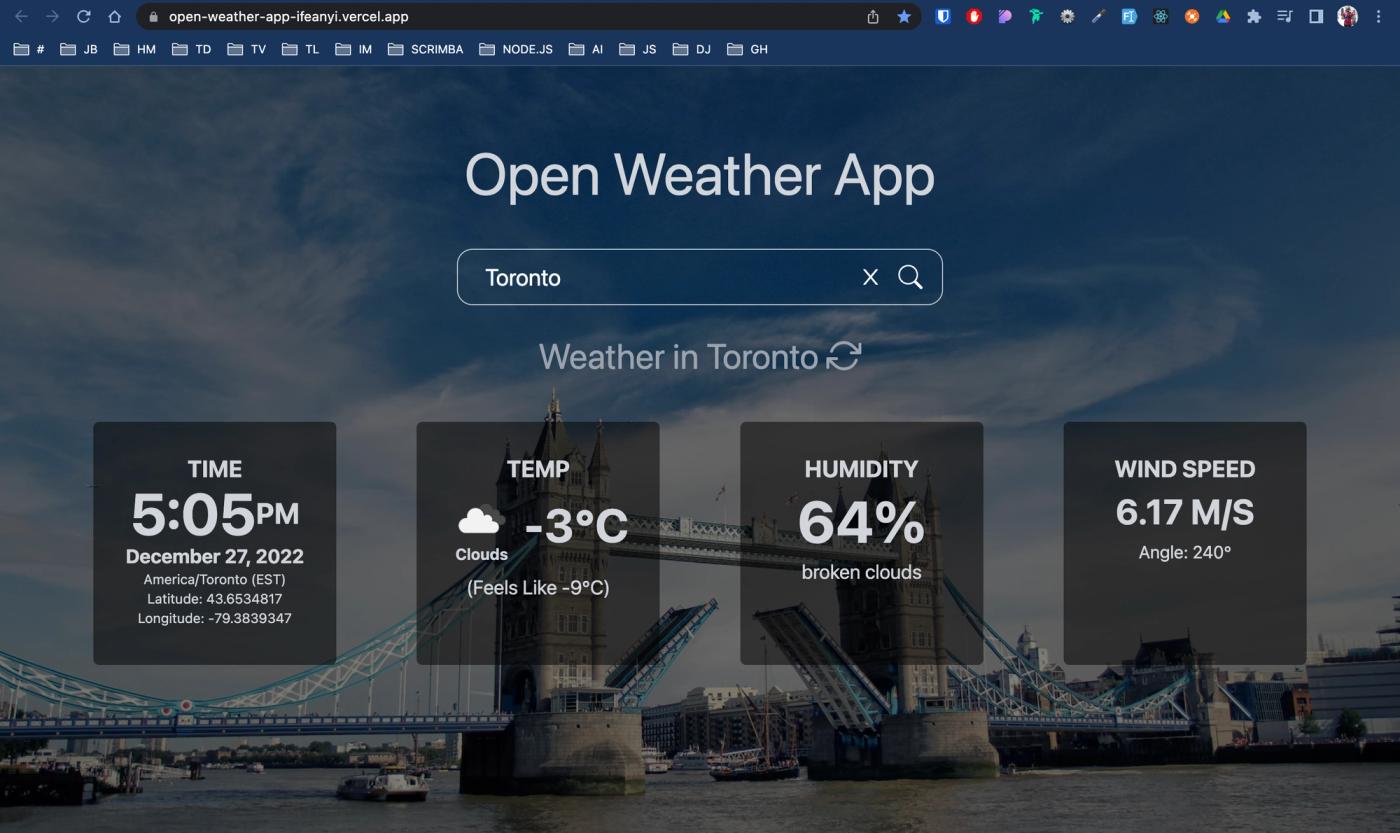This screenshot has width=1400, height=833.
Task: Open the Extensions puzzle piece menu
Action: coord(1254,17)
